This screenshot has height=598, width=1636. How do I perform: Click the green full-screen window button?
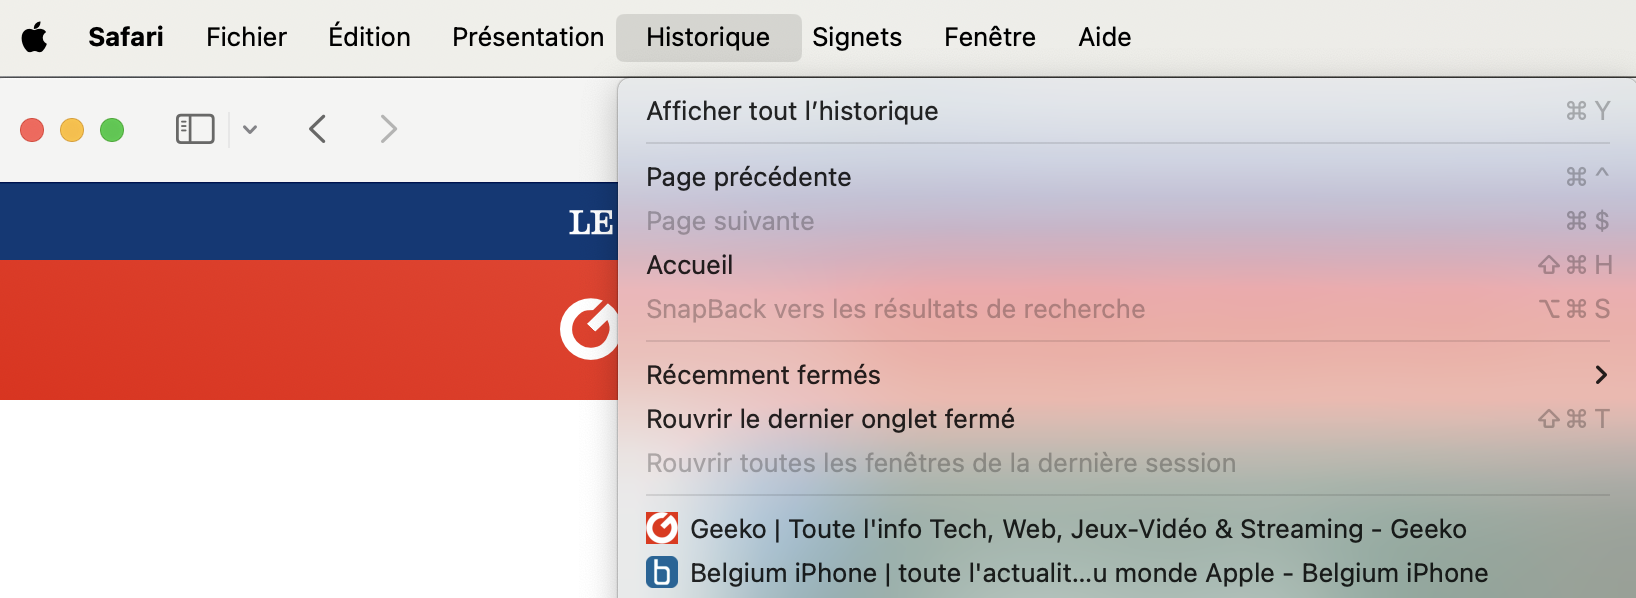point(112,130)
